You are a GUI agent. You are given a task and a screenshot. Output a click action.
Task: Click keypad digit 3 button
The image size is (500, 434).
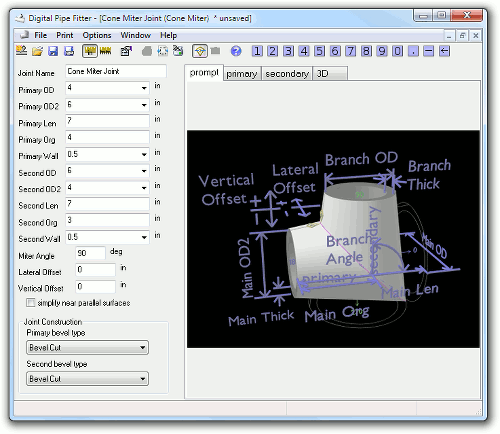[x=288, y=51]
